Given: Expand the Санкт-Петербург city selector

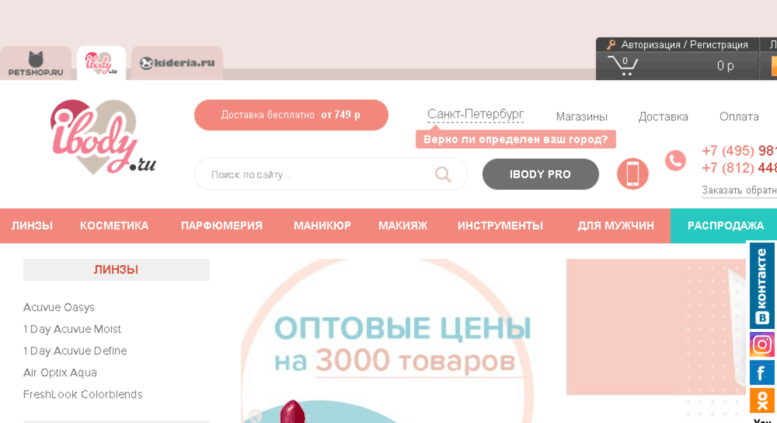Looking at the screenshot, I should point(475,115).
